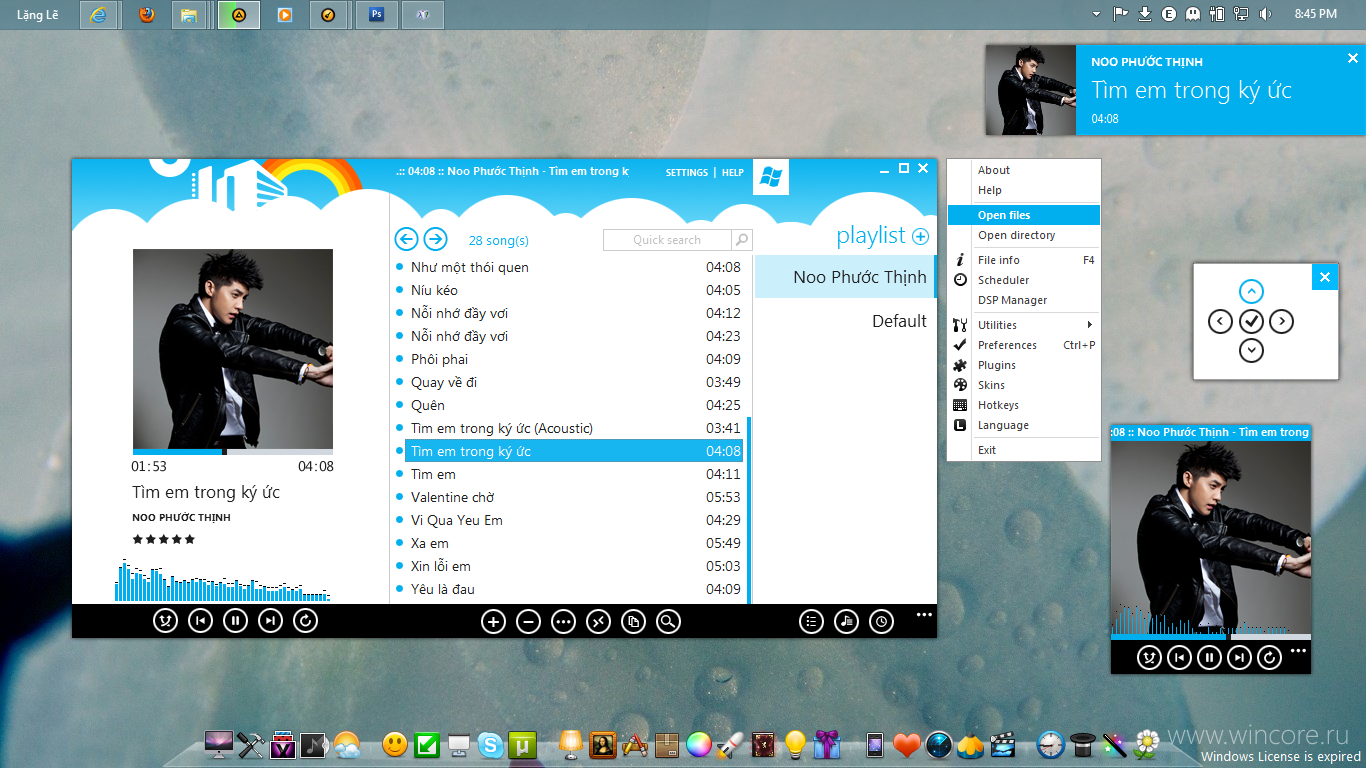Click the Internet Explorer taskbar icon
The width and height of the screenshot is (1366, 768).
99,15
